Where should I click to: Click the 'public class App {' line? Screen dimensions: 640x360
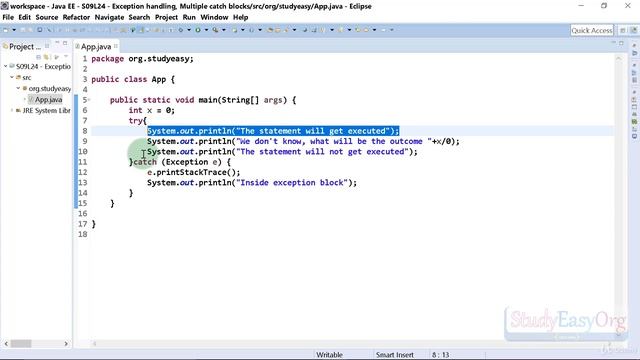pyautogui.click(x=133, y=79)
